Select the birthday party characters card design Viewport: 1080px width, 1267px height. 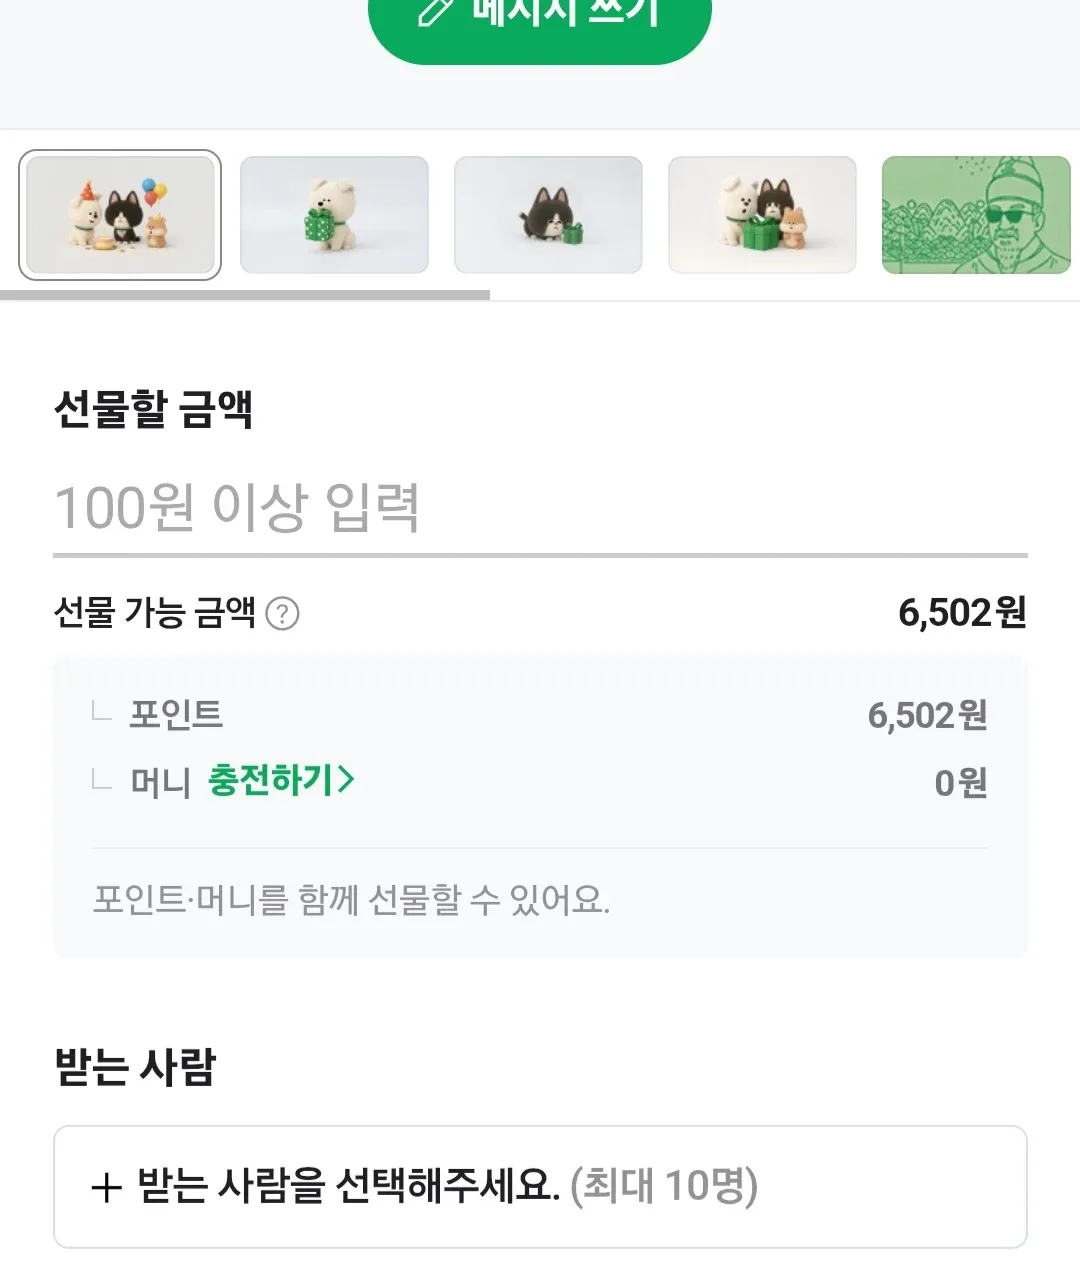pos(120,215)
